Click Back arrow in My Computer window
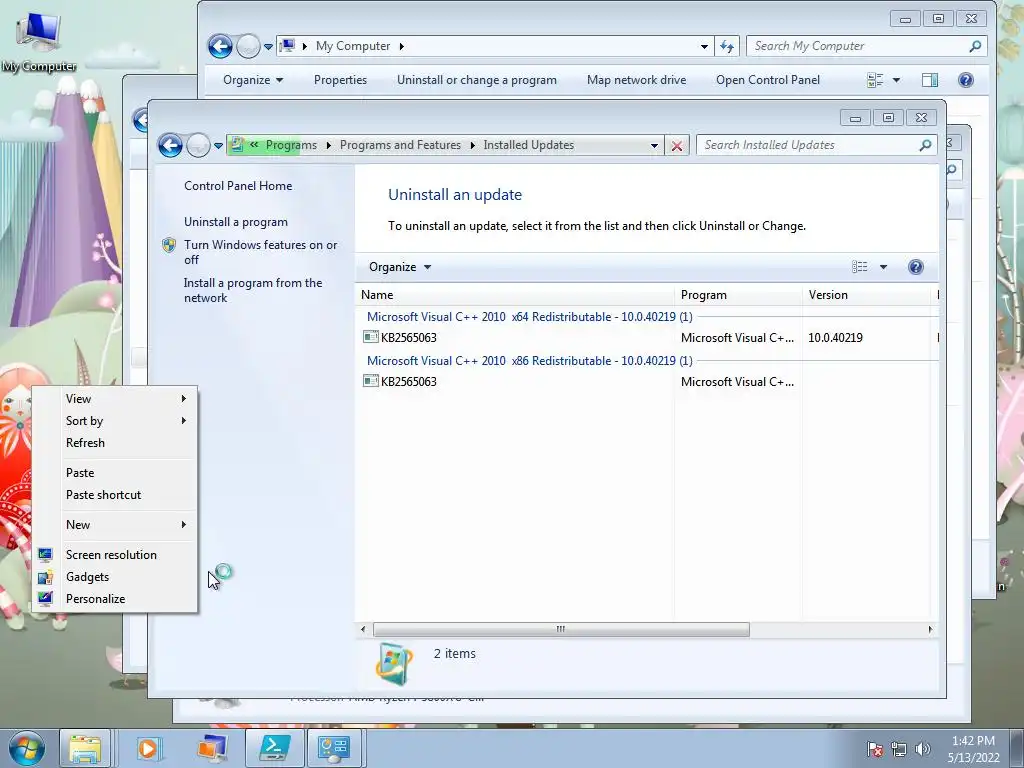This screenshot has height=768, width=1024. point(220,46)
